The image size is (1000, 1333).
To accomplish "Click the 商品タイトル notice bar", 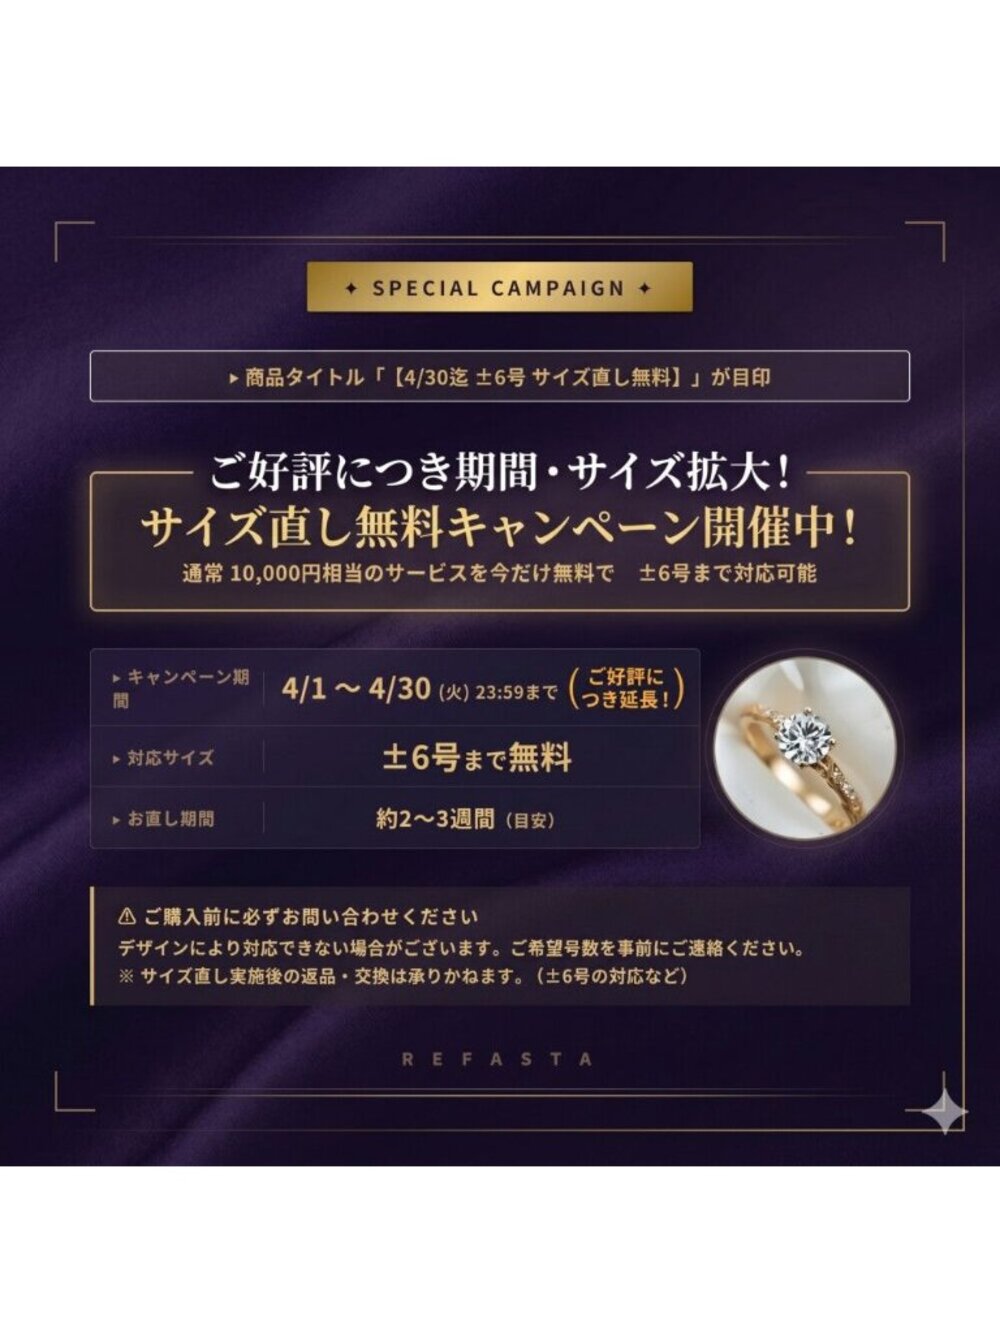I will click(x=500, y=376).
